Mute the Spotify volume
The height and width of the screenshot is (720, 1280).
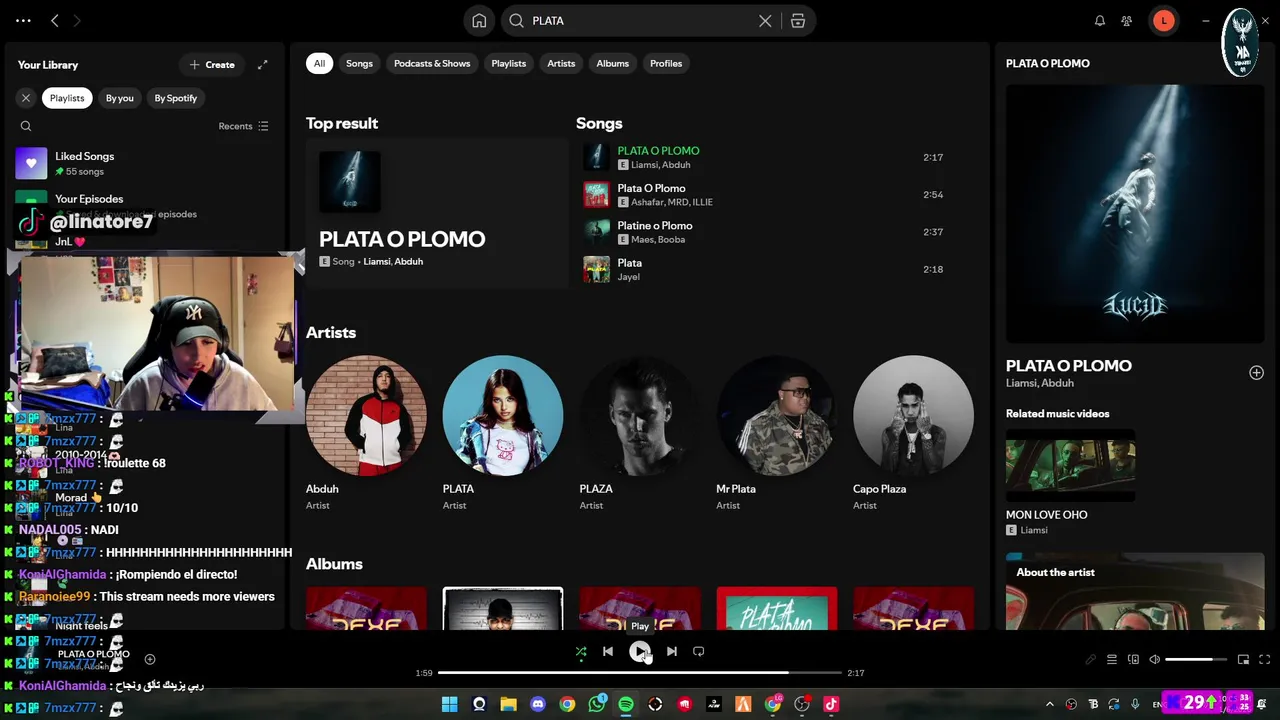[1155, 660]
